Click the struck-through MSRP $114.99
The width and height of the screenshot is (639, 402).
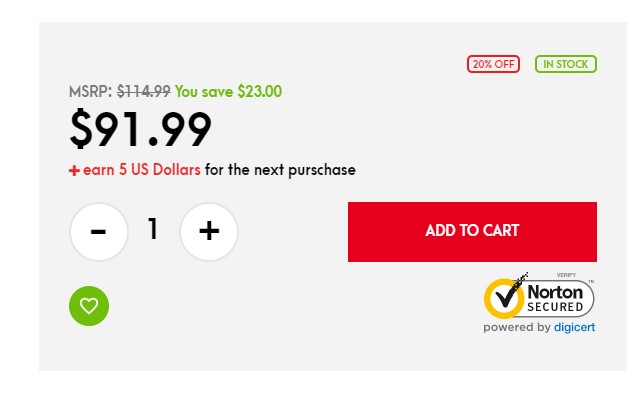143,91
